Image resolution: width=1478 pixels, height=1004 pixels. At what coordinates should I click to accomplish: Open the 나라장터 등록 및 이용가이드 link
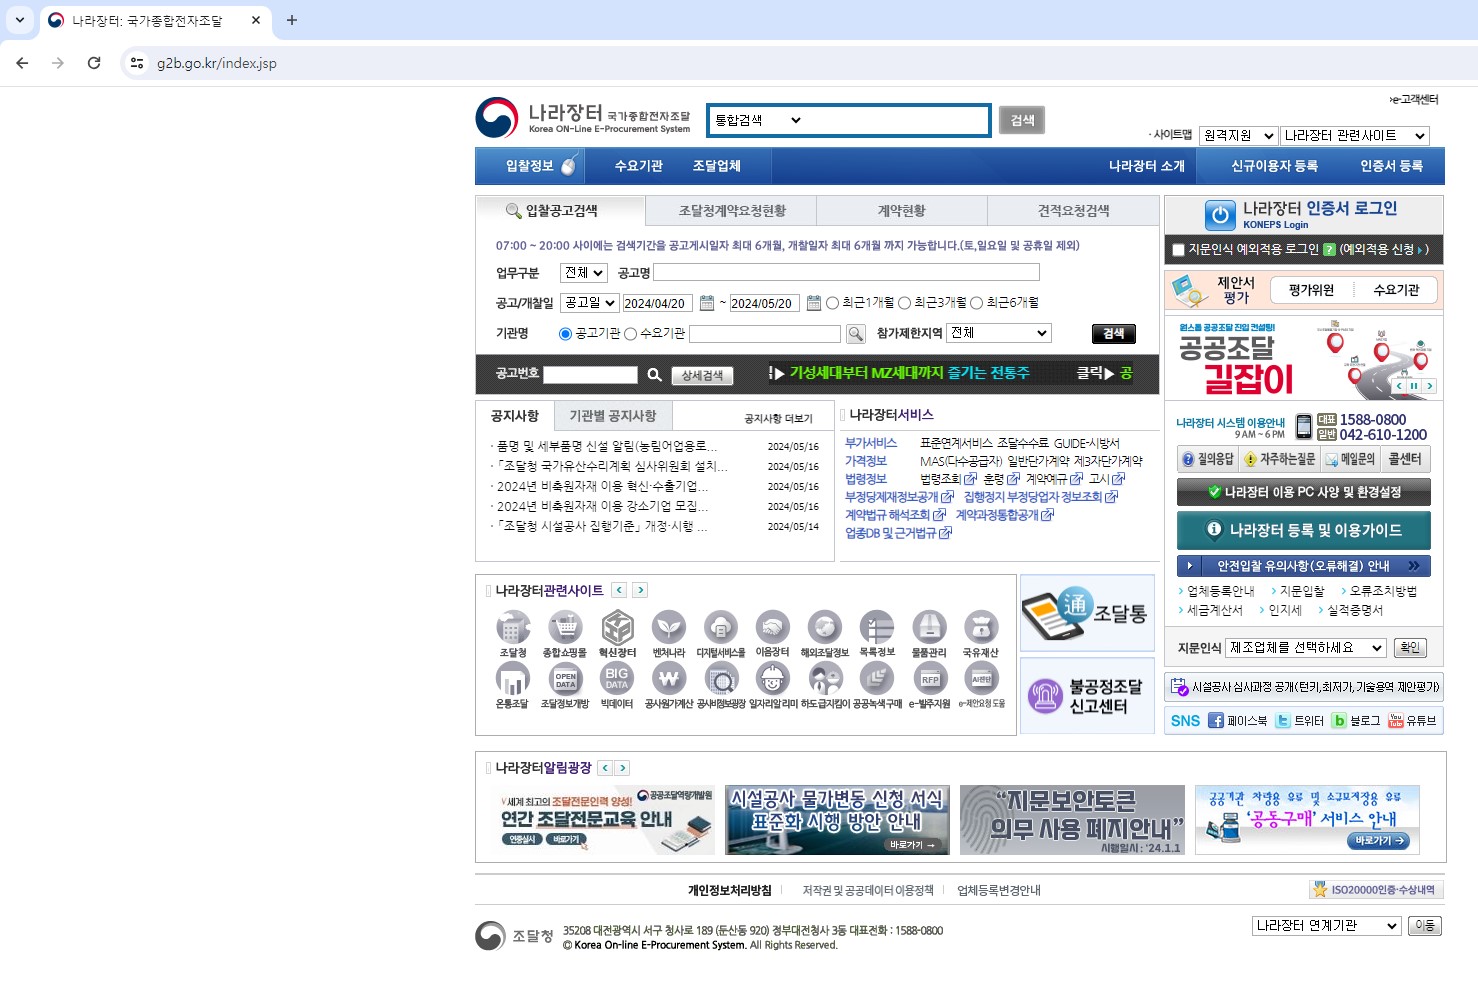pos(1303,530)
